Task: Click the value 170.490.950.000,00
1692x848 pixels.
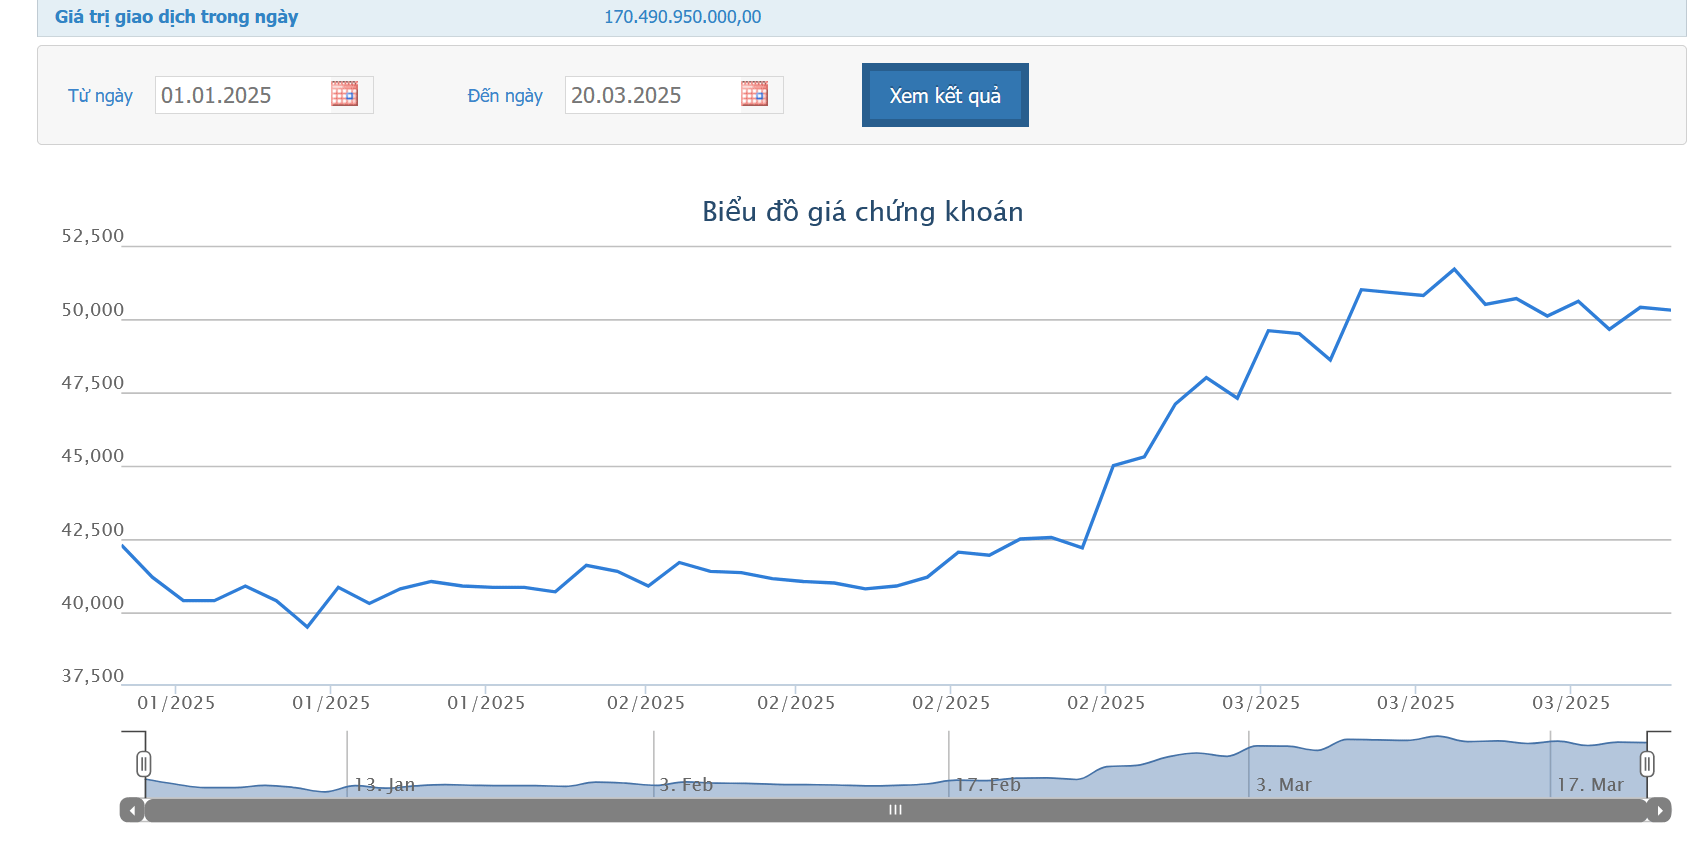Action: [682, 17]
